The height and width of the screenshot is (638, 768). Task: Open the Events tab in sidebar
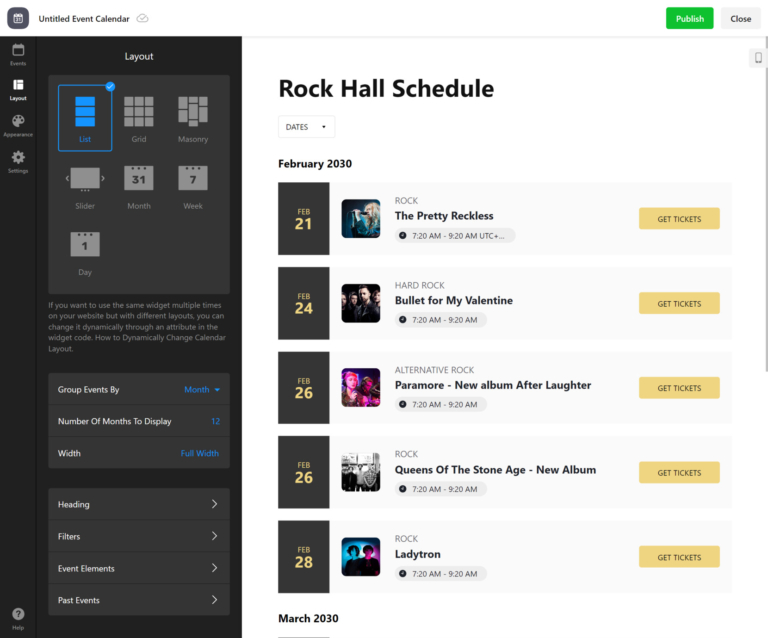pos(18,54)
